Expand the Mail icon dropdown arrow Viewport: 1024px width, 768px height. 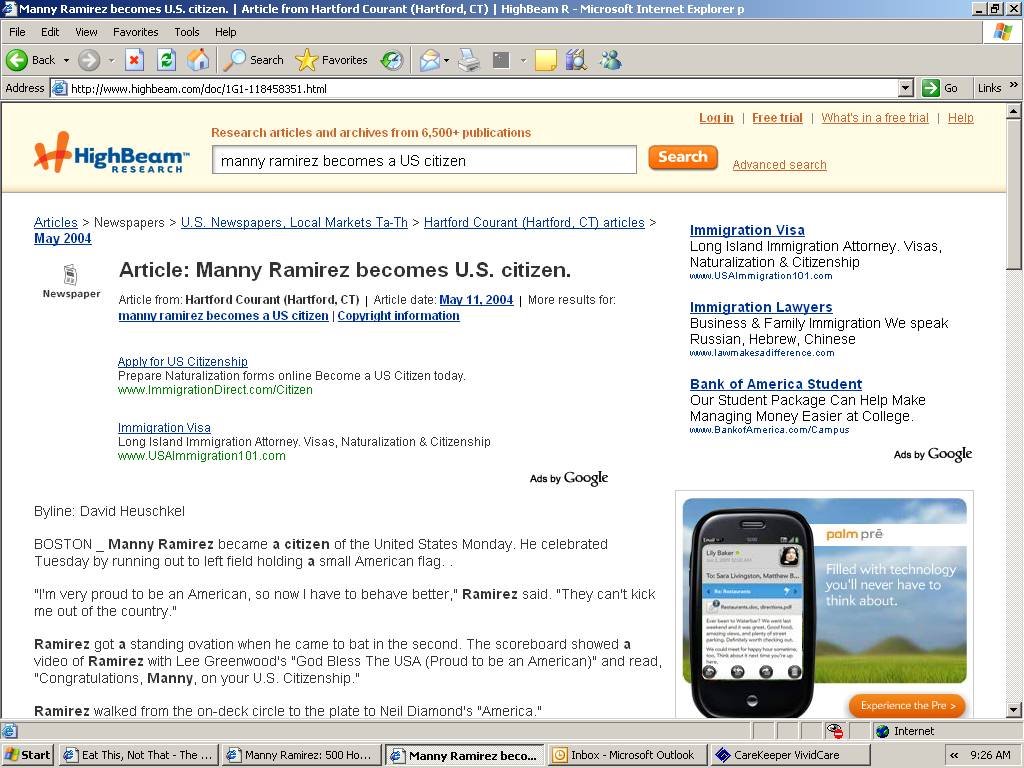[447, 60]
